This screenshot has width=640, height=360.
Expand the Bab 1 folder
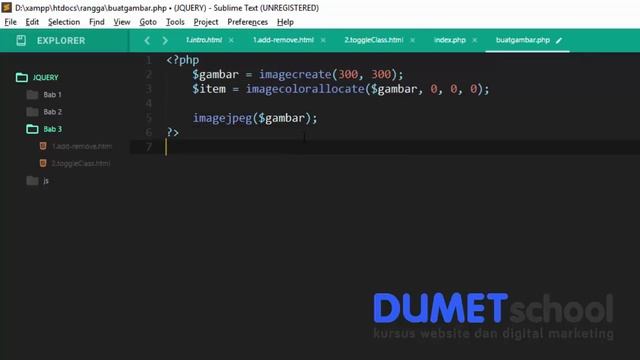pos(52,95)
